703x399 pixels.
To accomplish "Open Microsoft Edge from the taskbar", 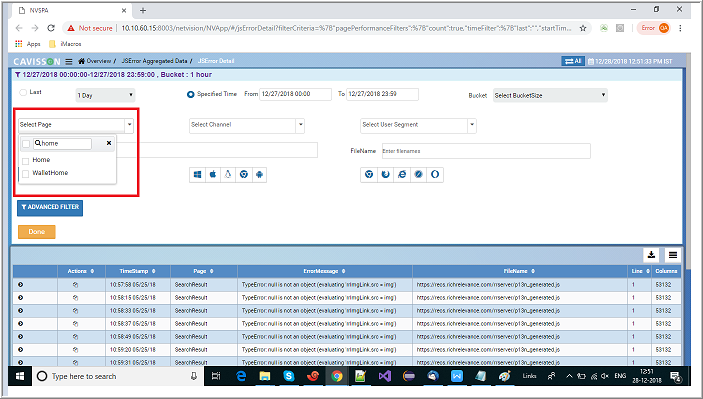I will pos(241,376).
